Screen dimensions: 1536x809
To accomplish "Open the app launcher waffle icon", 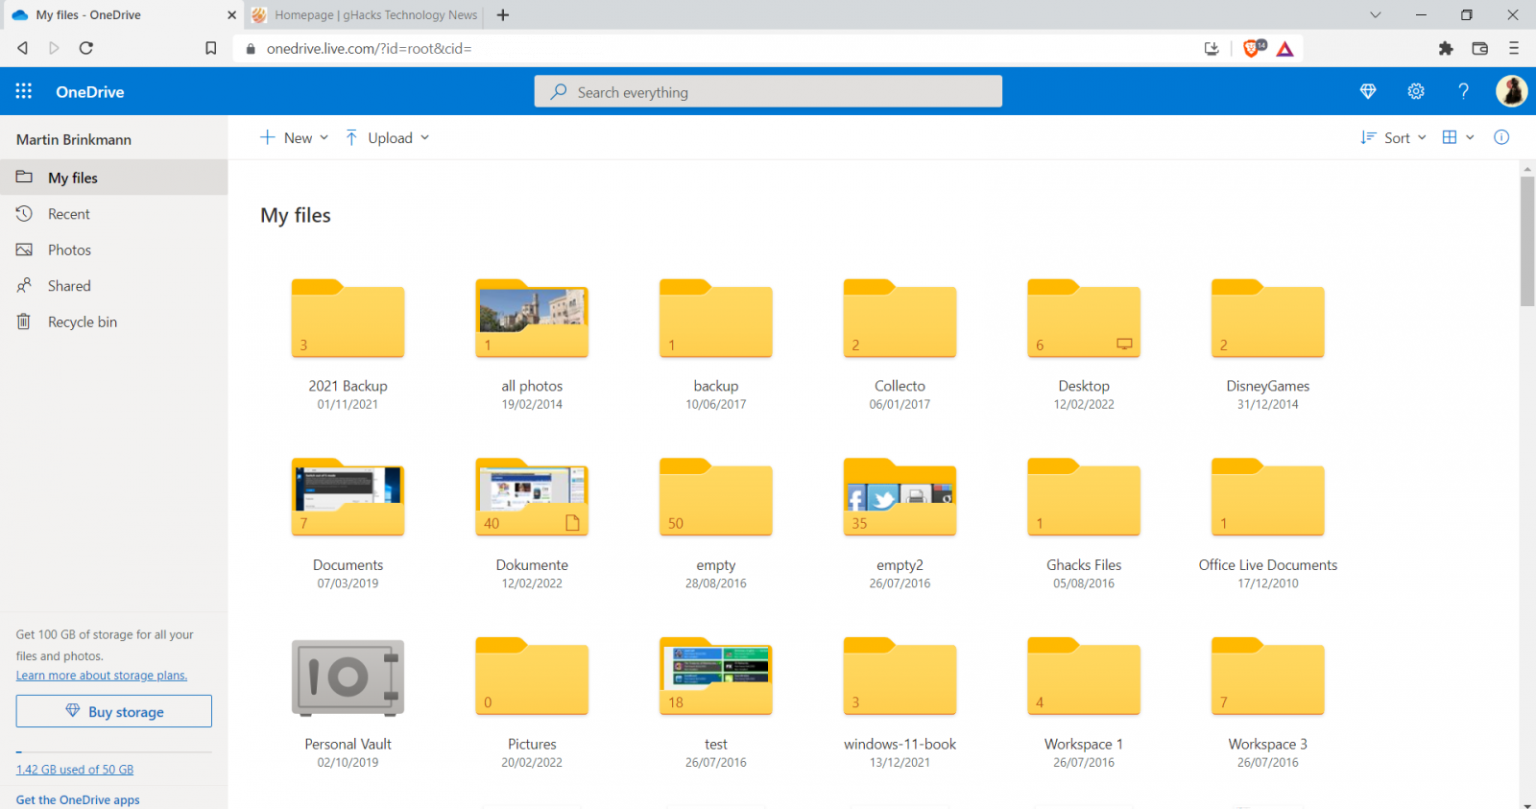I will coord(24,92).
